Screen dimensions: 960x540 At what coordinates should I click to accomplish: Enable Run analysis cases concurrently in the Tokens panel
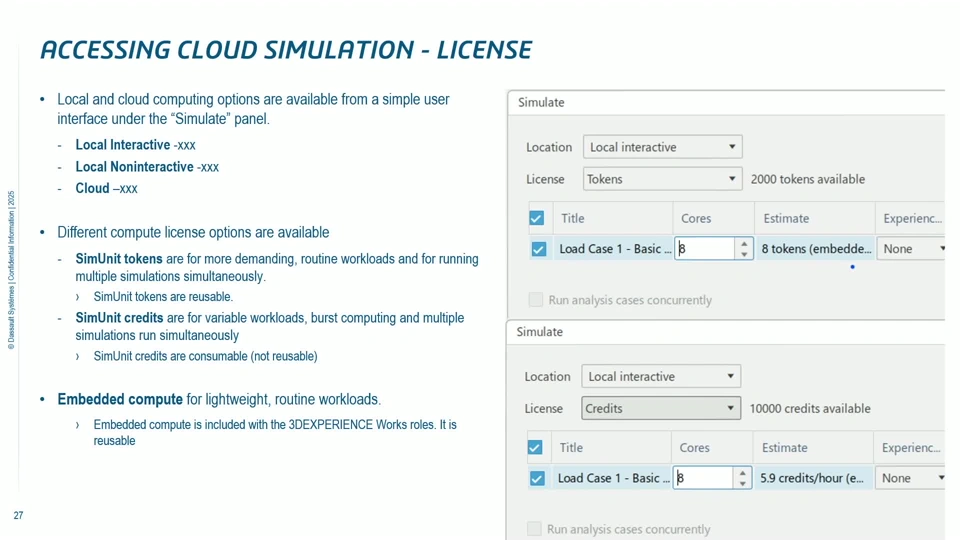click(x=536, y=299)
